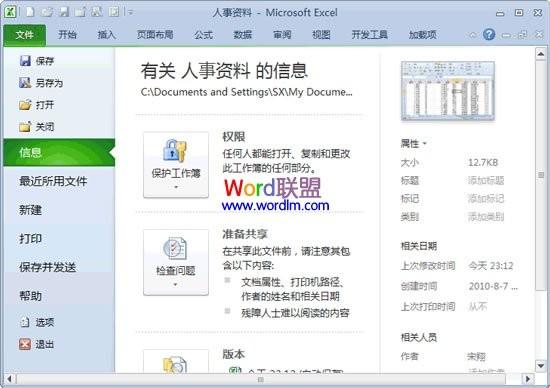Click the workbook window minimize button beside Help

pos(506,35)
